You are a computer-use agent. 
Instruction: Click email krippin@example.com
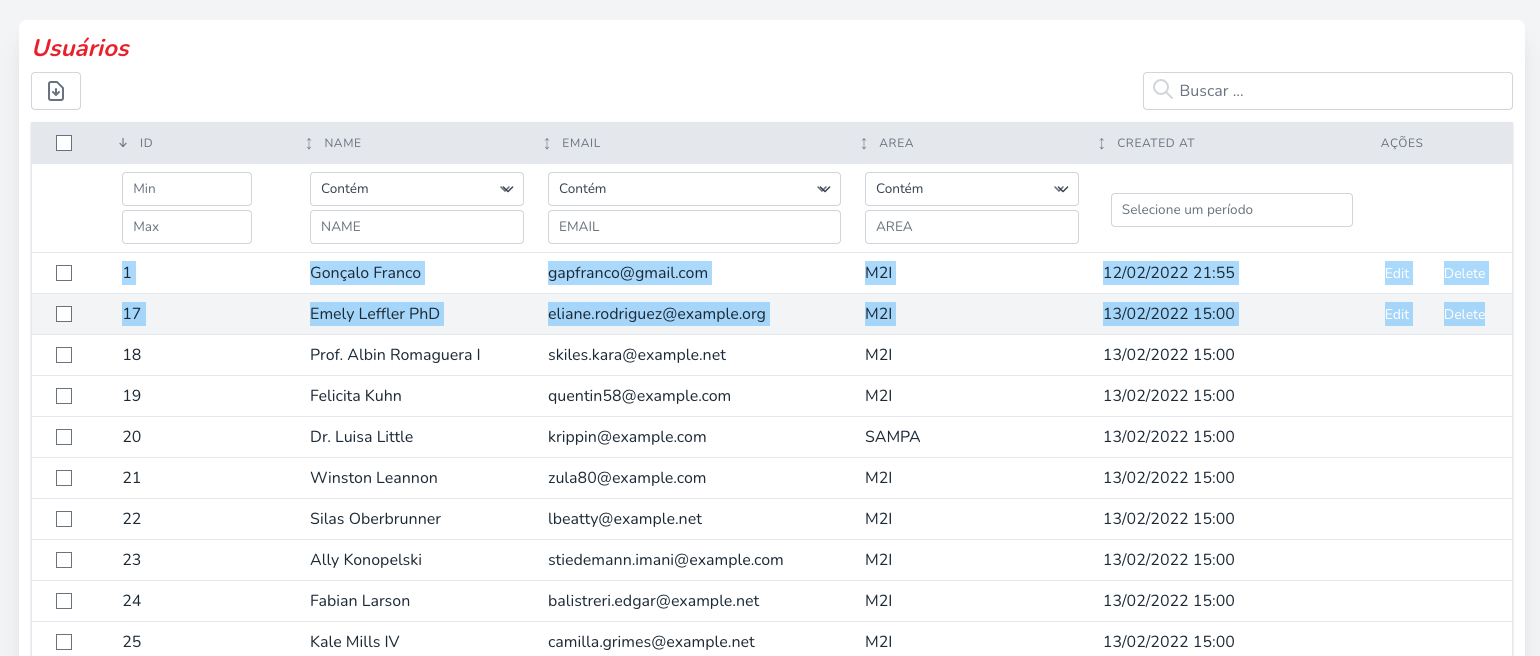tap(627, 437)
